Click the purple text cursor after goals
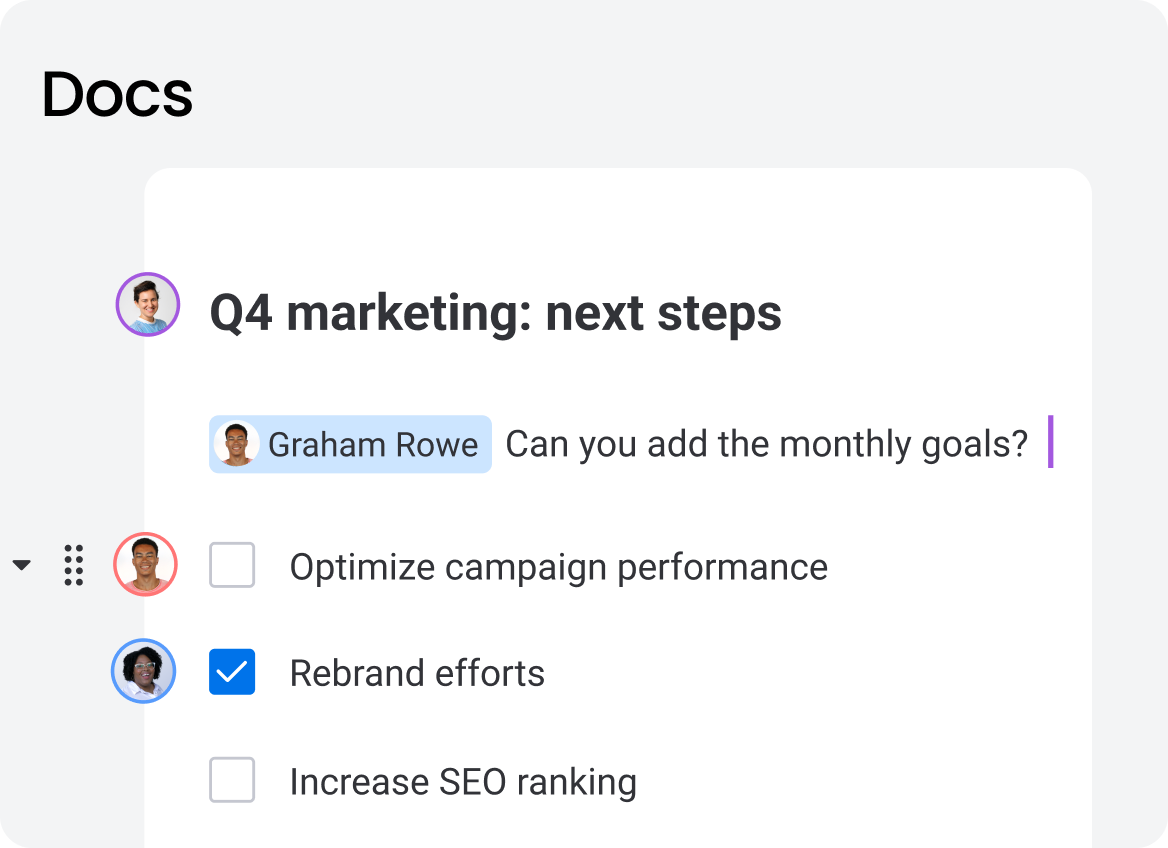1168x848 pixels. tap(1050, 442)
